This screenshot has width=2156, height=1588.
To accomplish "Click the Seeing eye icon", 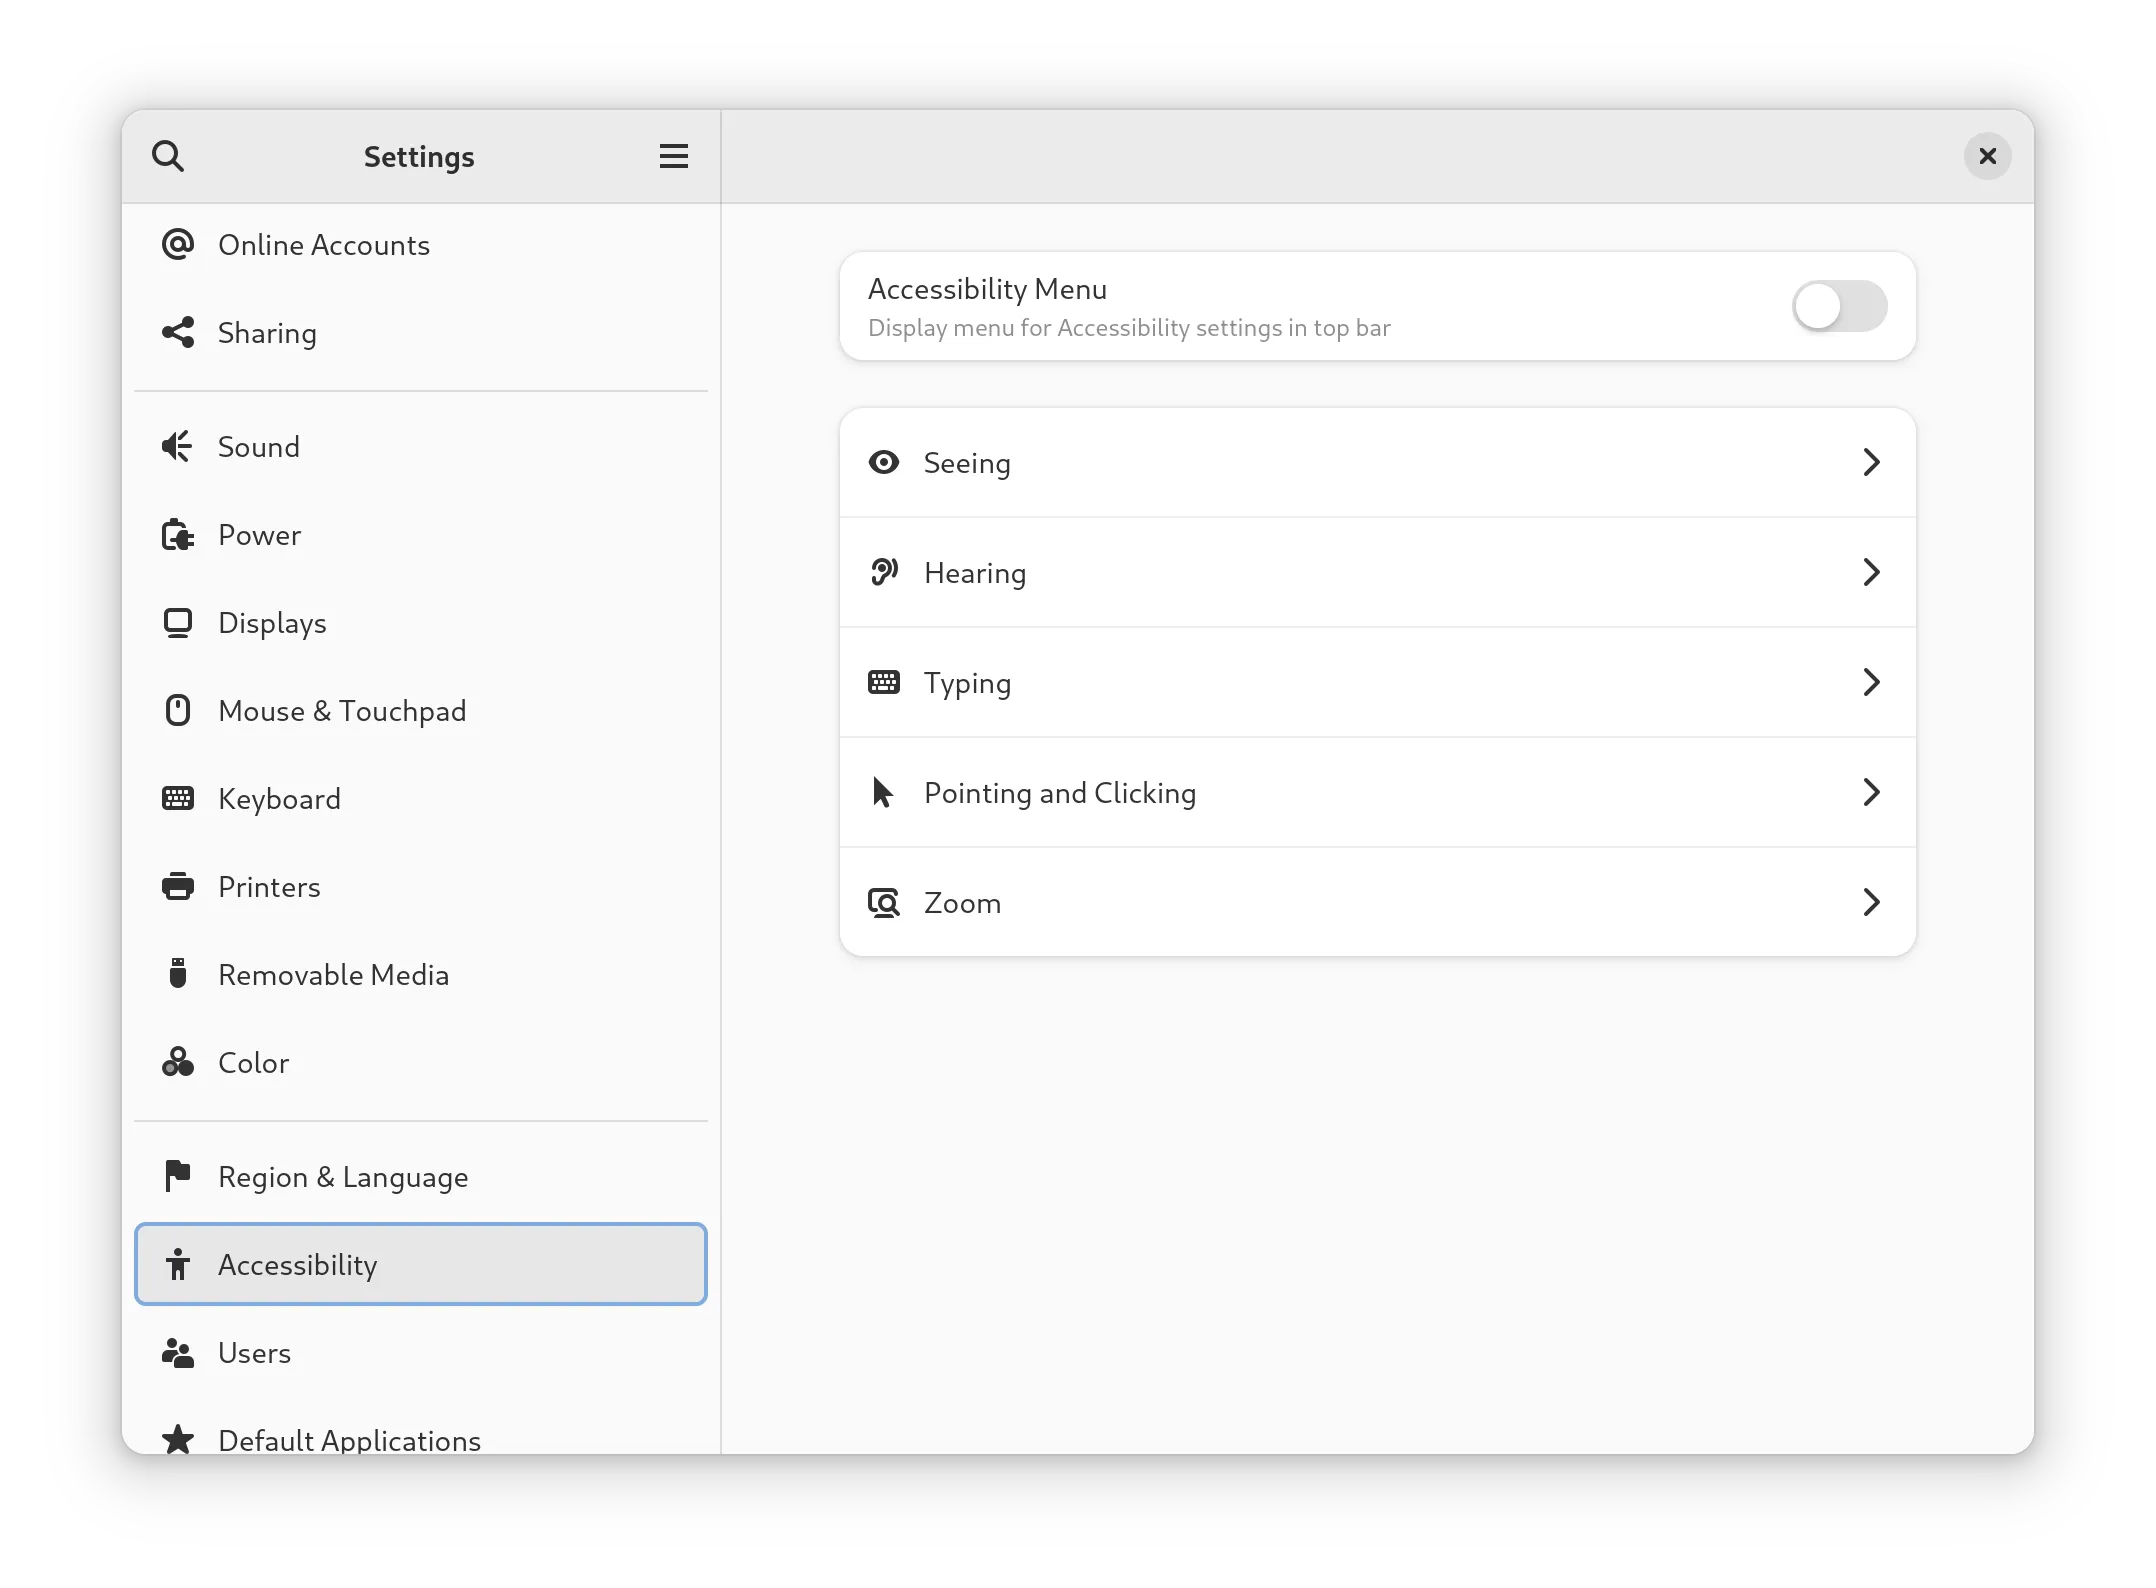I will [883, 462].
